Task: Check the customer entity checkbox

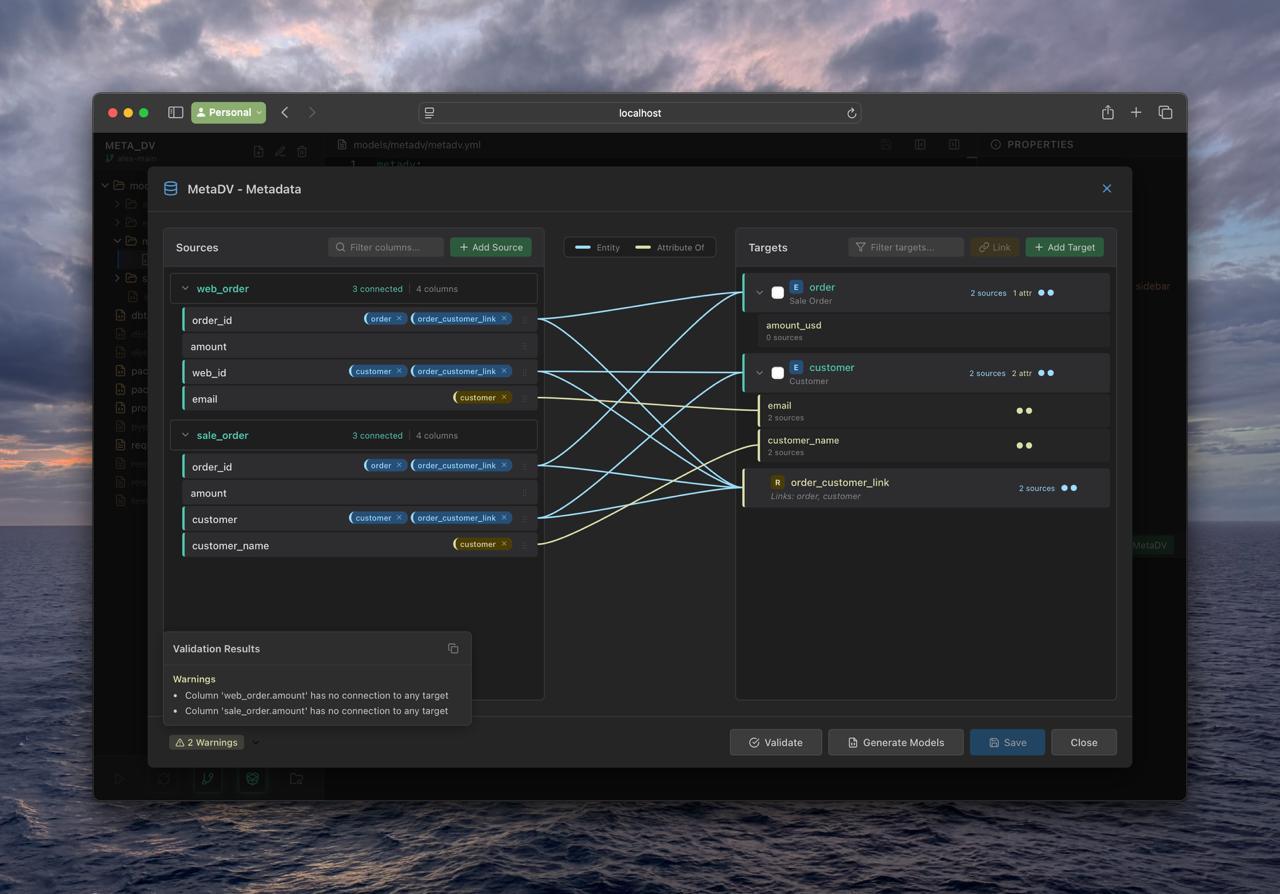Action: coord(777,373)
